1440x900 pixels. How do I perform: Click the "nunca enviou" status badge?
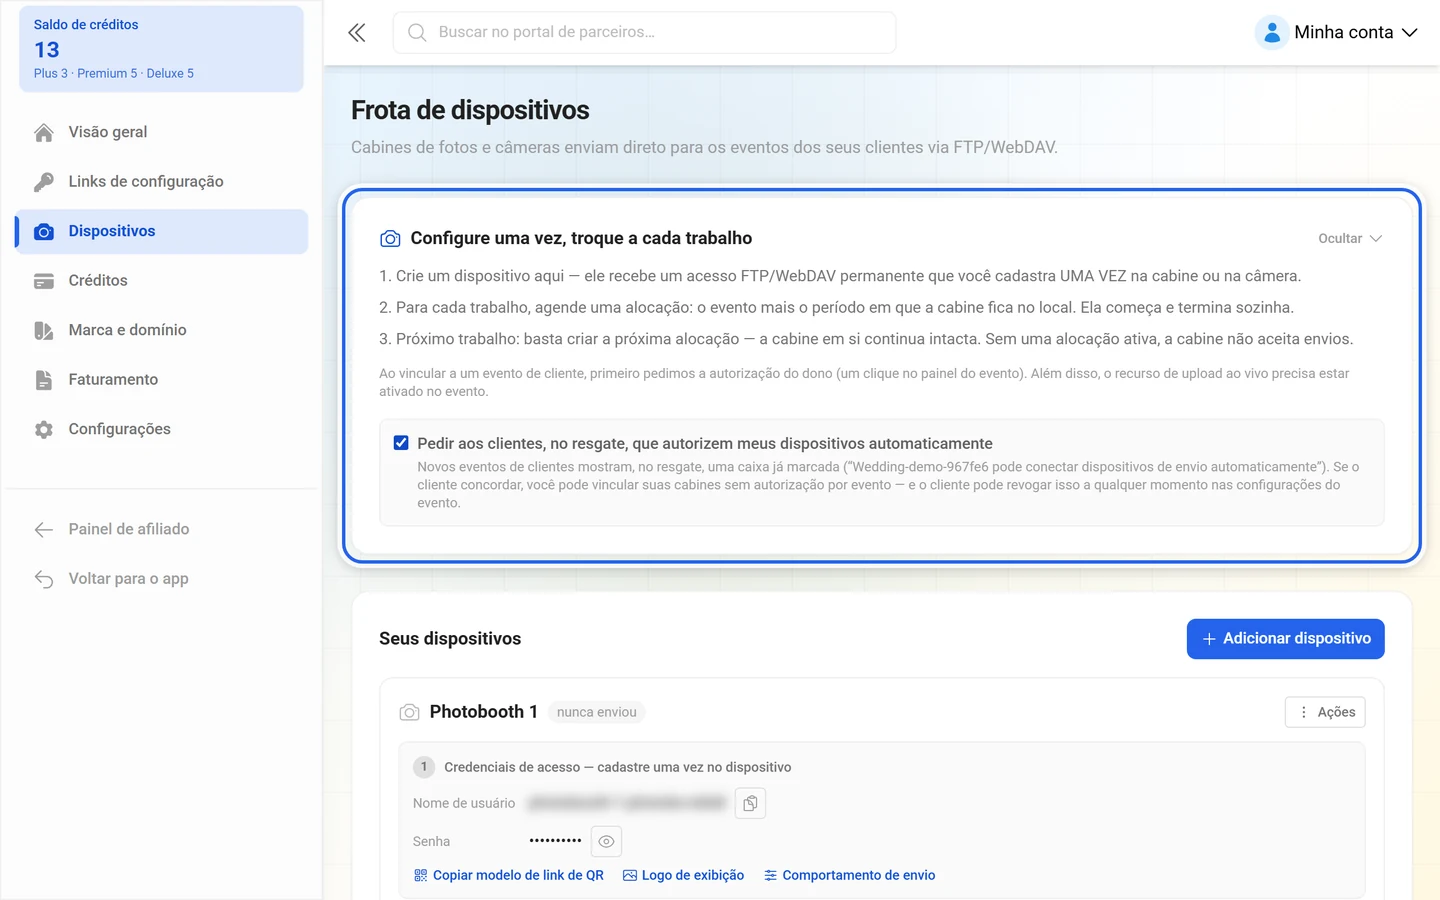(x=597, y=712)
